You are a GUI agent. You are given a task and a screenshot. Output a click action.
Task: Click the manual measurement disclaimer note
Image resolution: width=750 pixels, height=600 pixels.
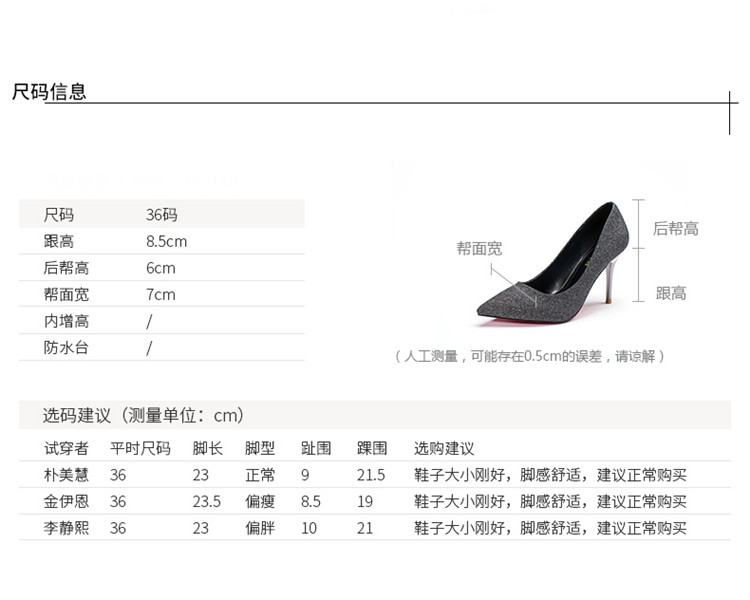(x=530, y=356)
